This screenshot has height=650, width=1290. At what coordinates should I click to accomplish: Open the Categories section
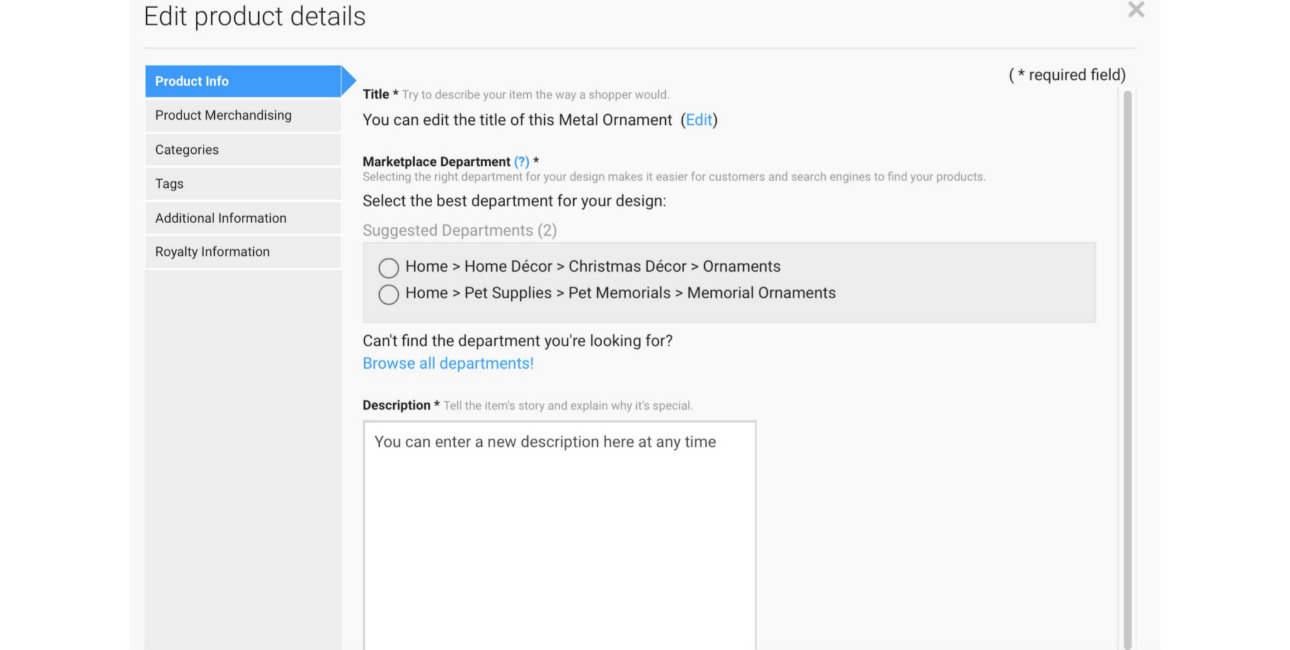[x=243, y=150]
